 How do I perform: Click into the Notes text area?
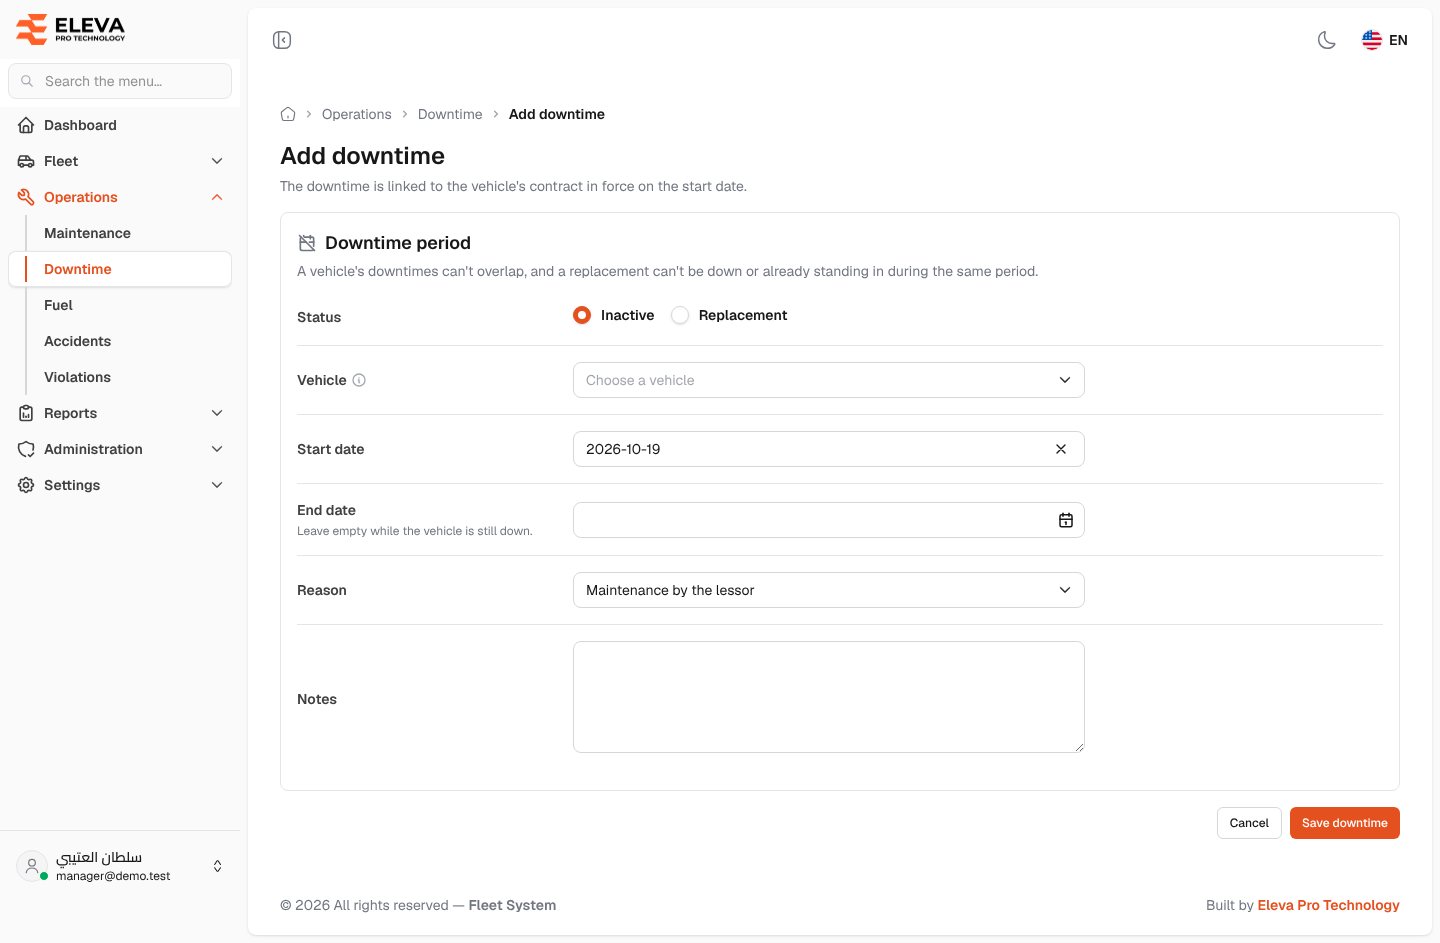tap(829, 697)
